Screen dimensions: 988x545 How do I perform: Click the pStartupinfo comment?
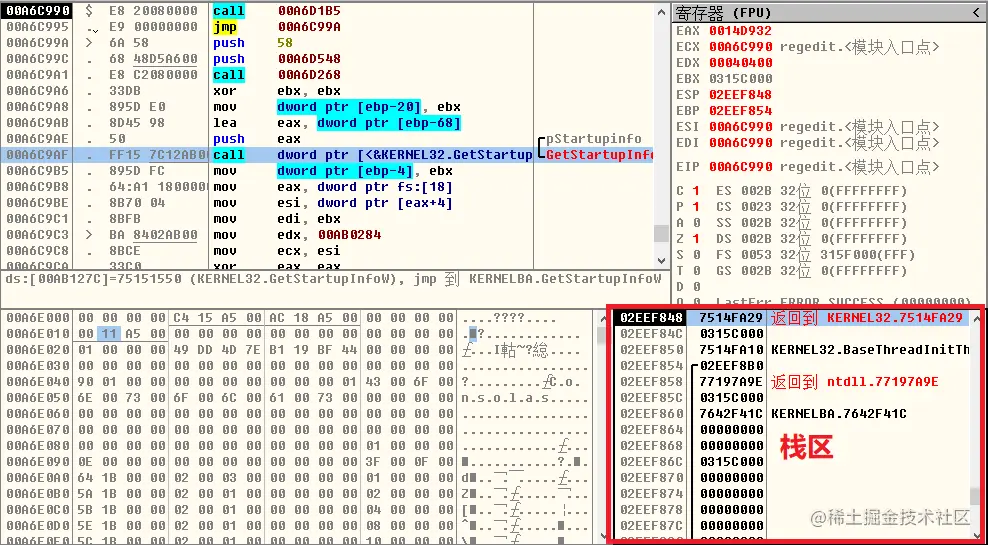(594, 139)
